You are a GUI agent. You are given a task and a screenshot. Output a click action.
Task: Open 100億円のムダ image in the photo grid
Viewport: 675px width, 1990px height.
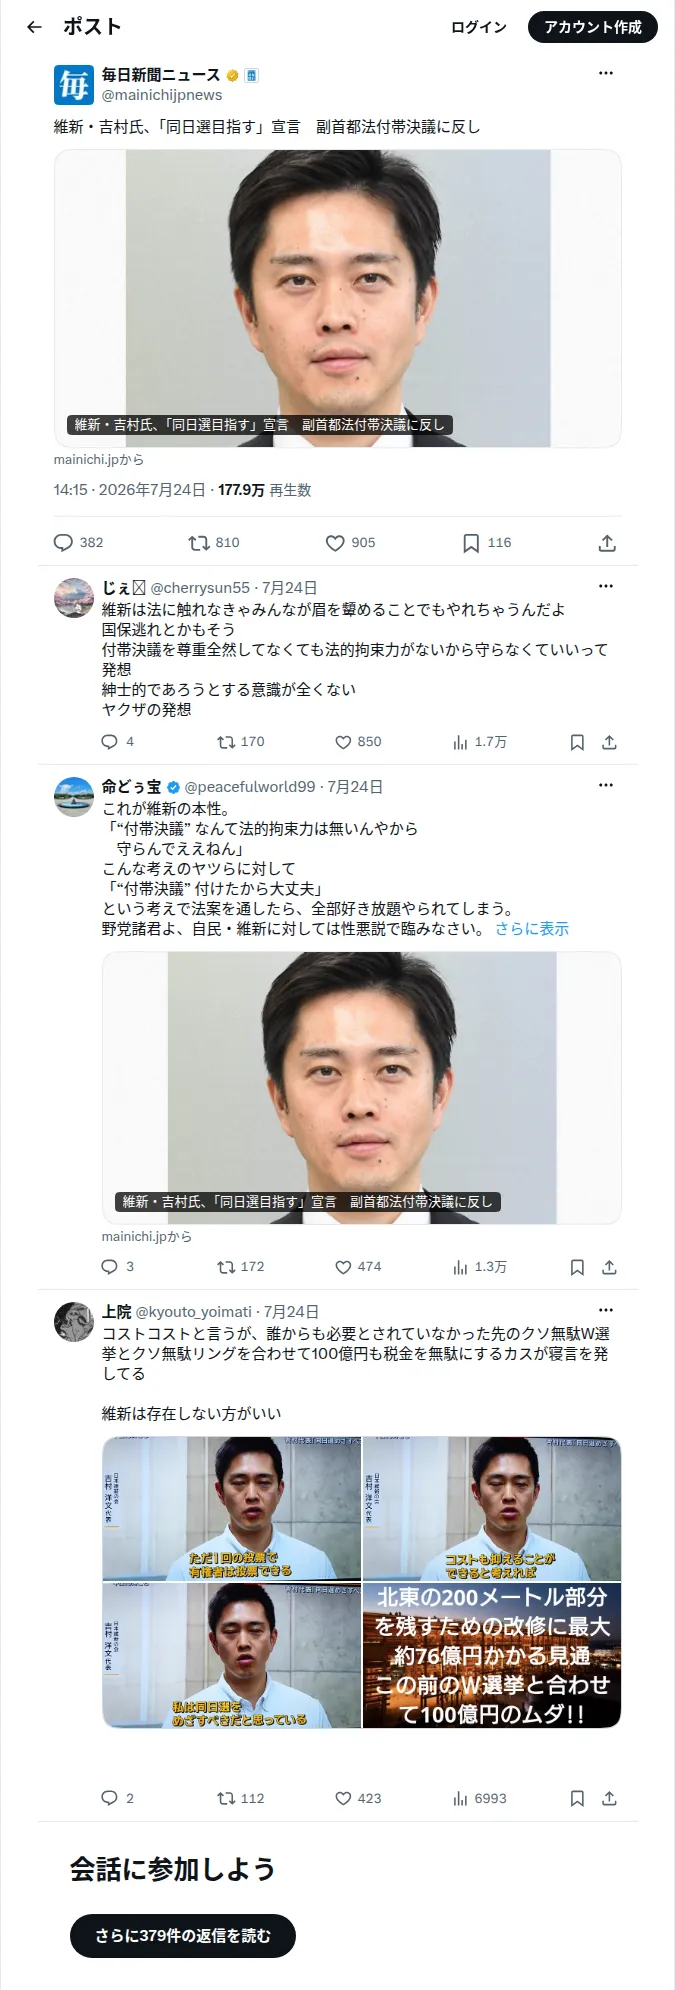492,1655
